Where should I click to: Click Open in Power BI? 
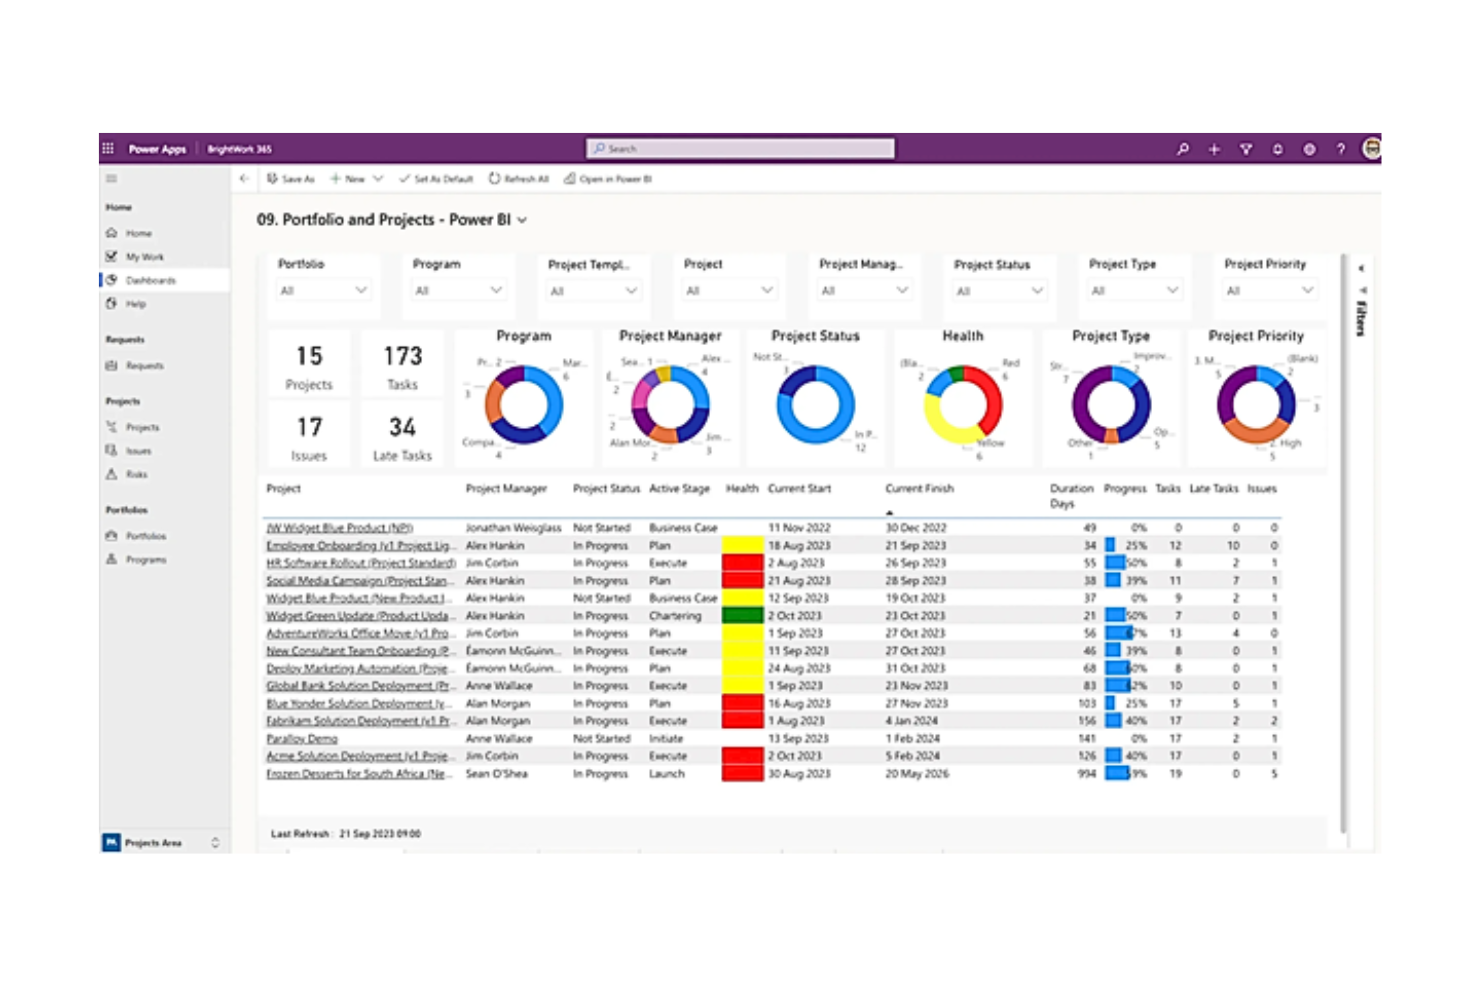coord(608,179)
